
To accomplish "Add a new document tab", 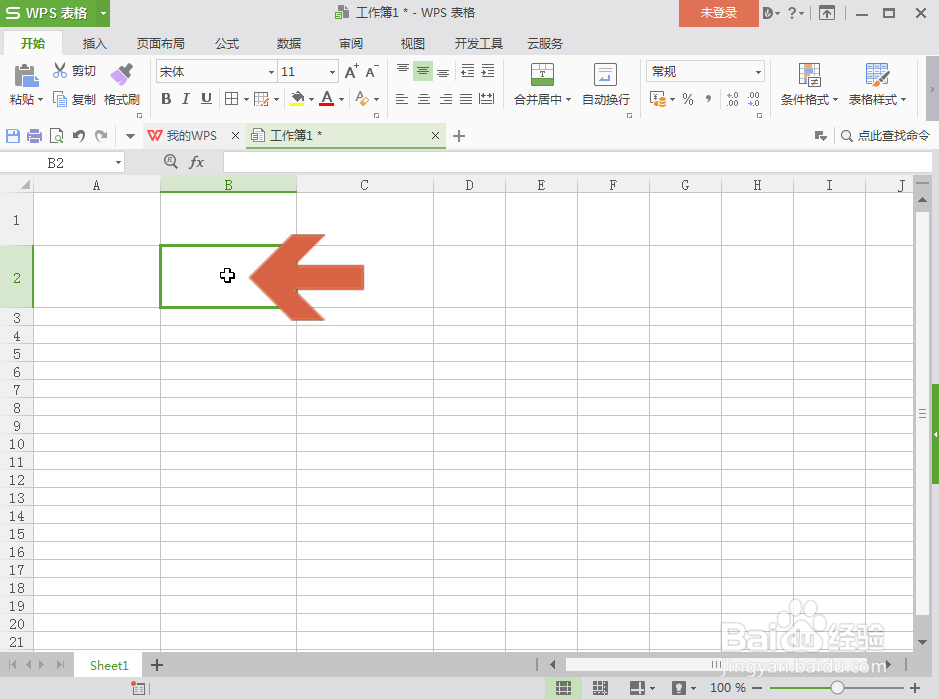I will point(459,136).
